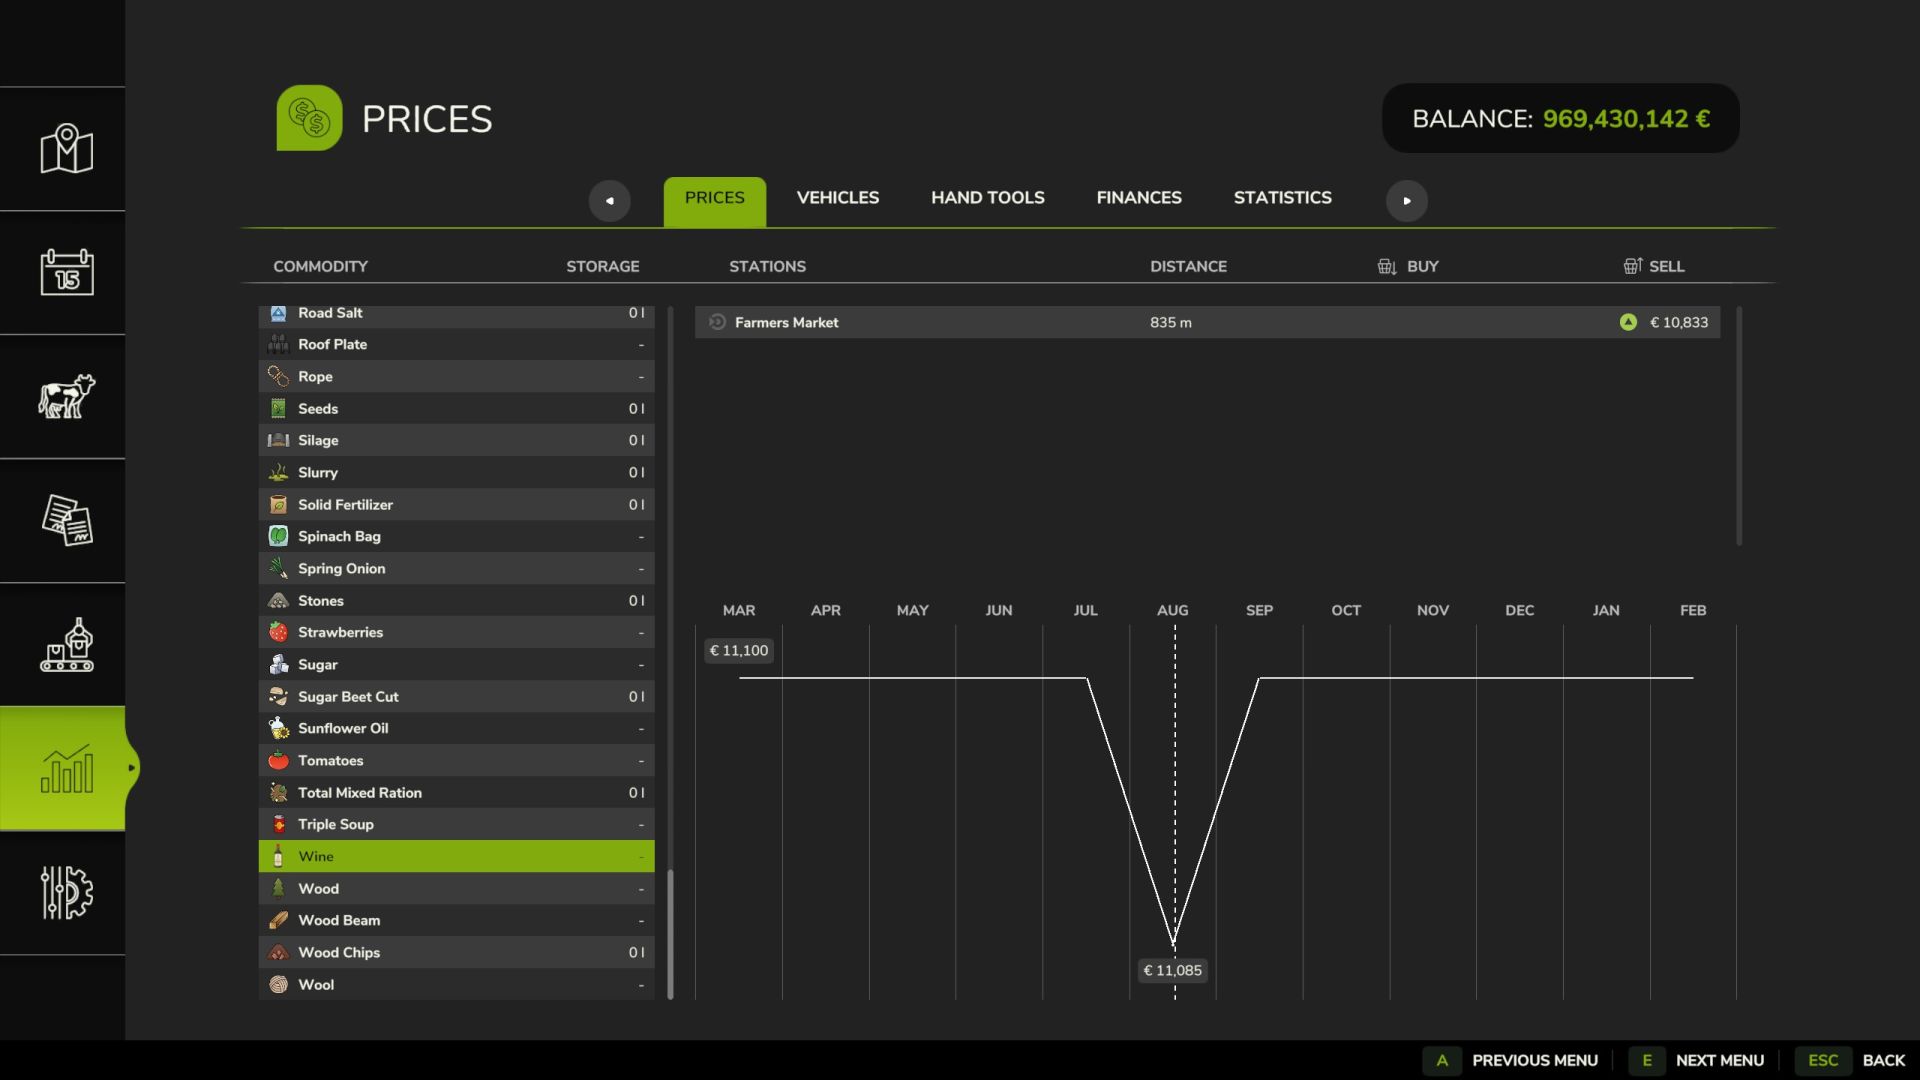Go to next tab page arrow
Viewport: 1920px width, 1080px height.
coord(1406,200)
